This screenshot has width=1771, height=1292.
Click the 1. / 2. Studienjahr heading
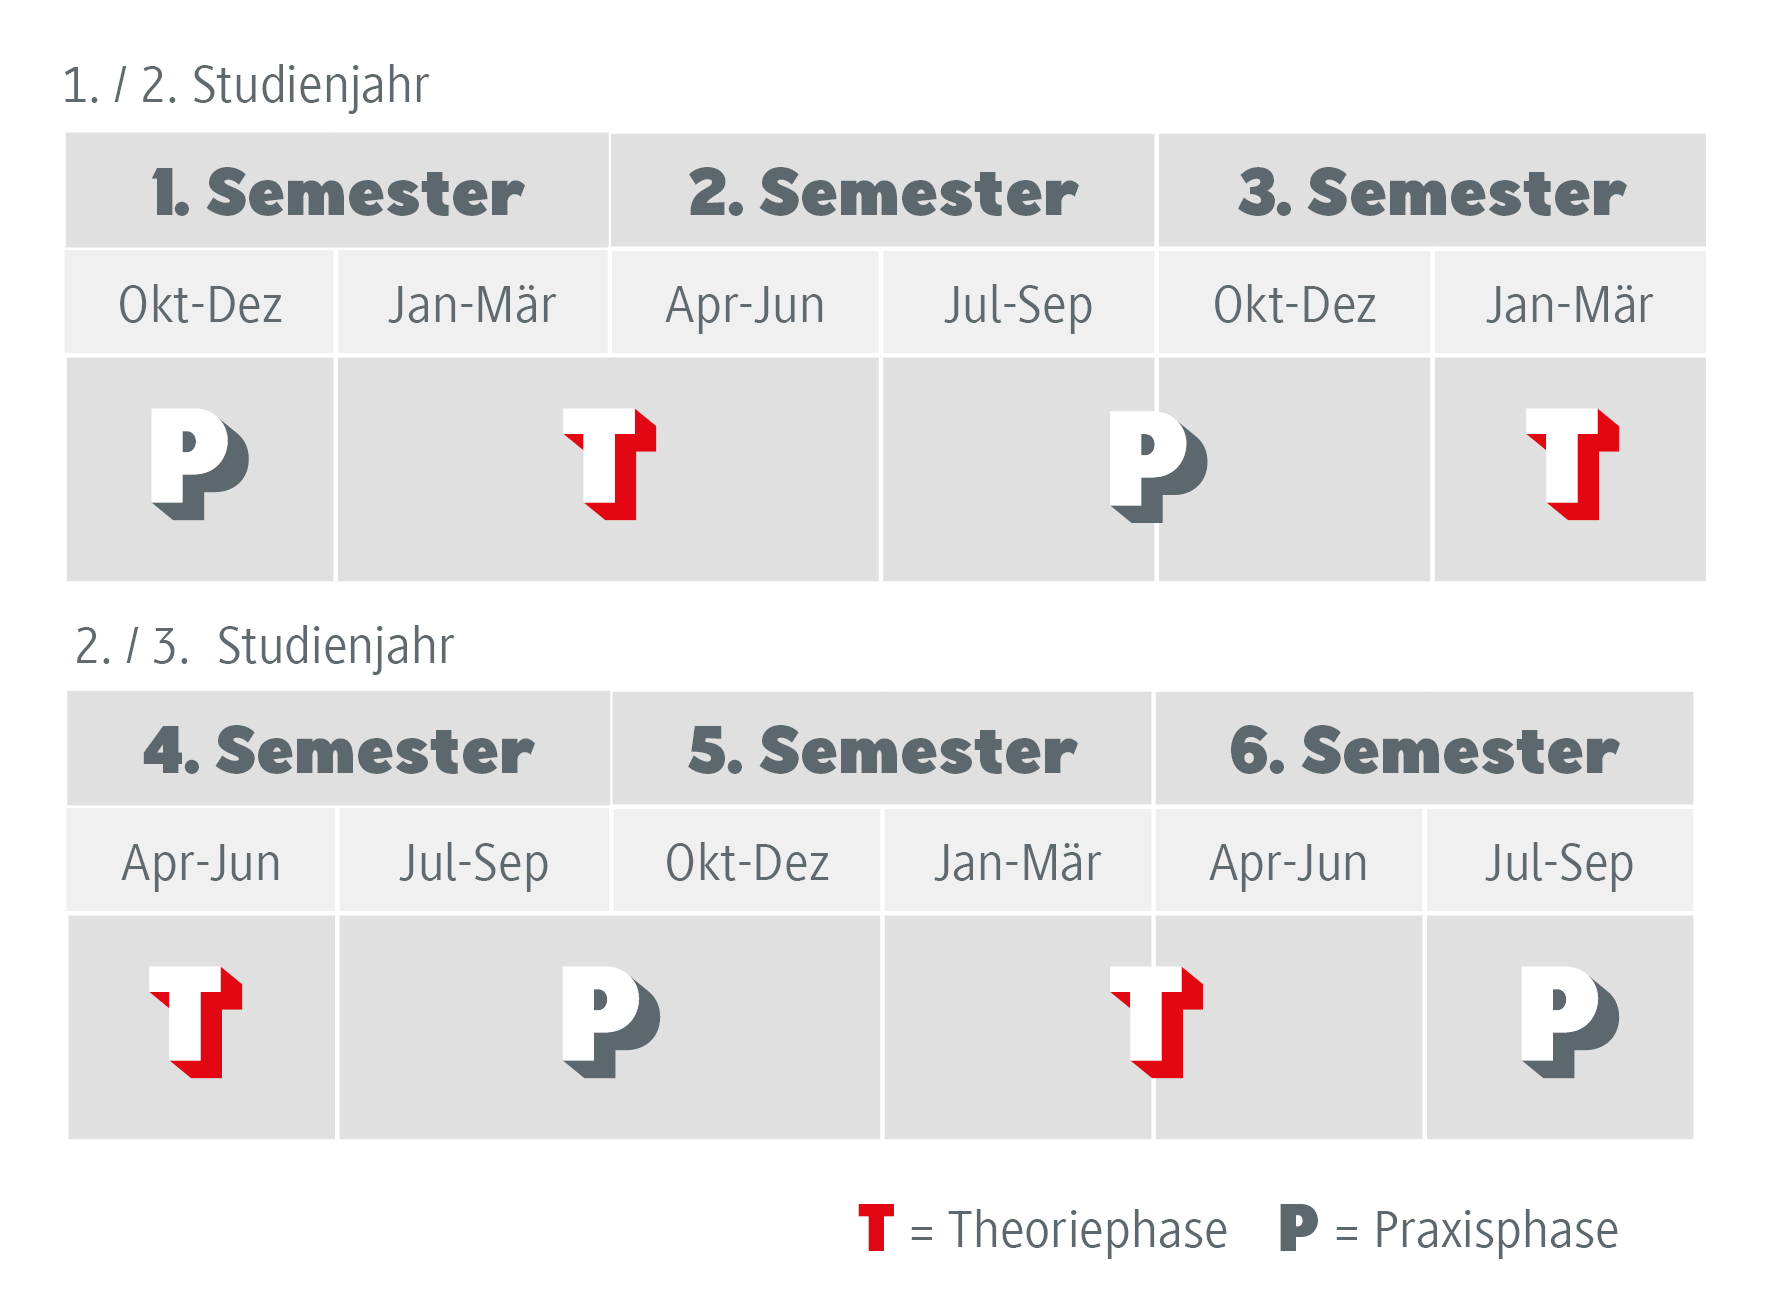(x=245, y=85)
